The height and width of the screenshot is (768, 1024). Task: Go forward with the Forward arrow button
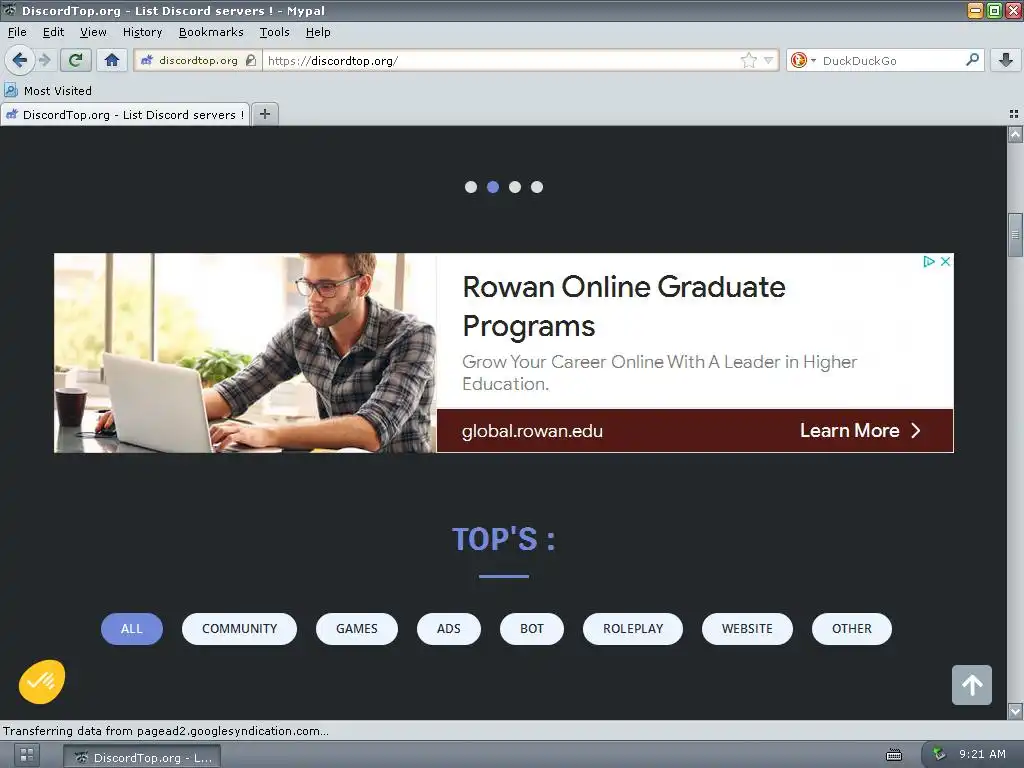pyautogui.click(x=44, y=61)
